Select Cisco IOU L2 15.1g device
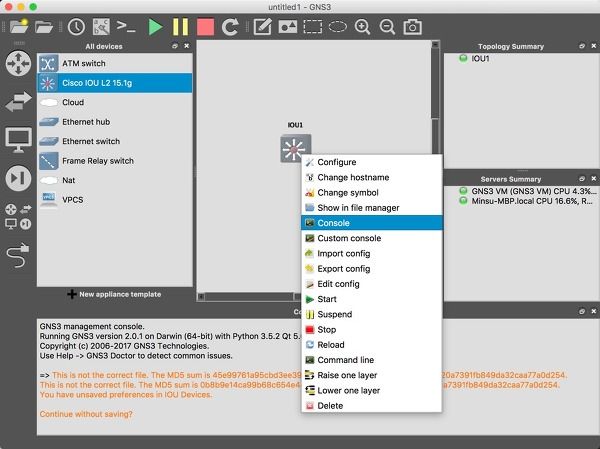Viewport: 600px width, 449px height. coord(115,83)
